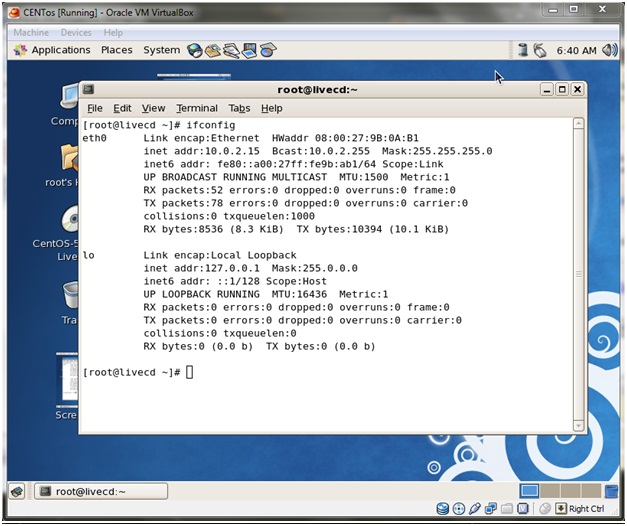
Task: Close the root@livecd terminal window
Action: pos(577,90)
